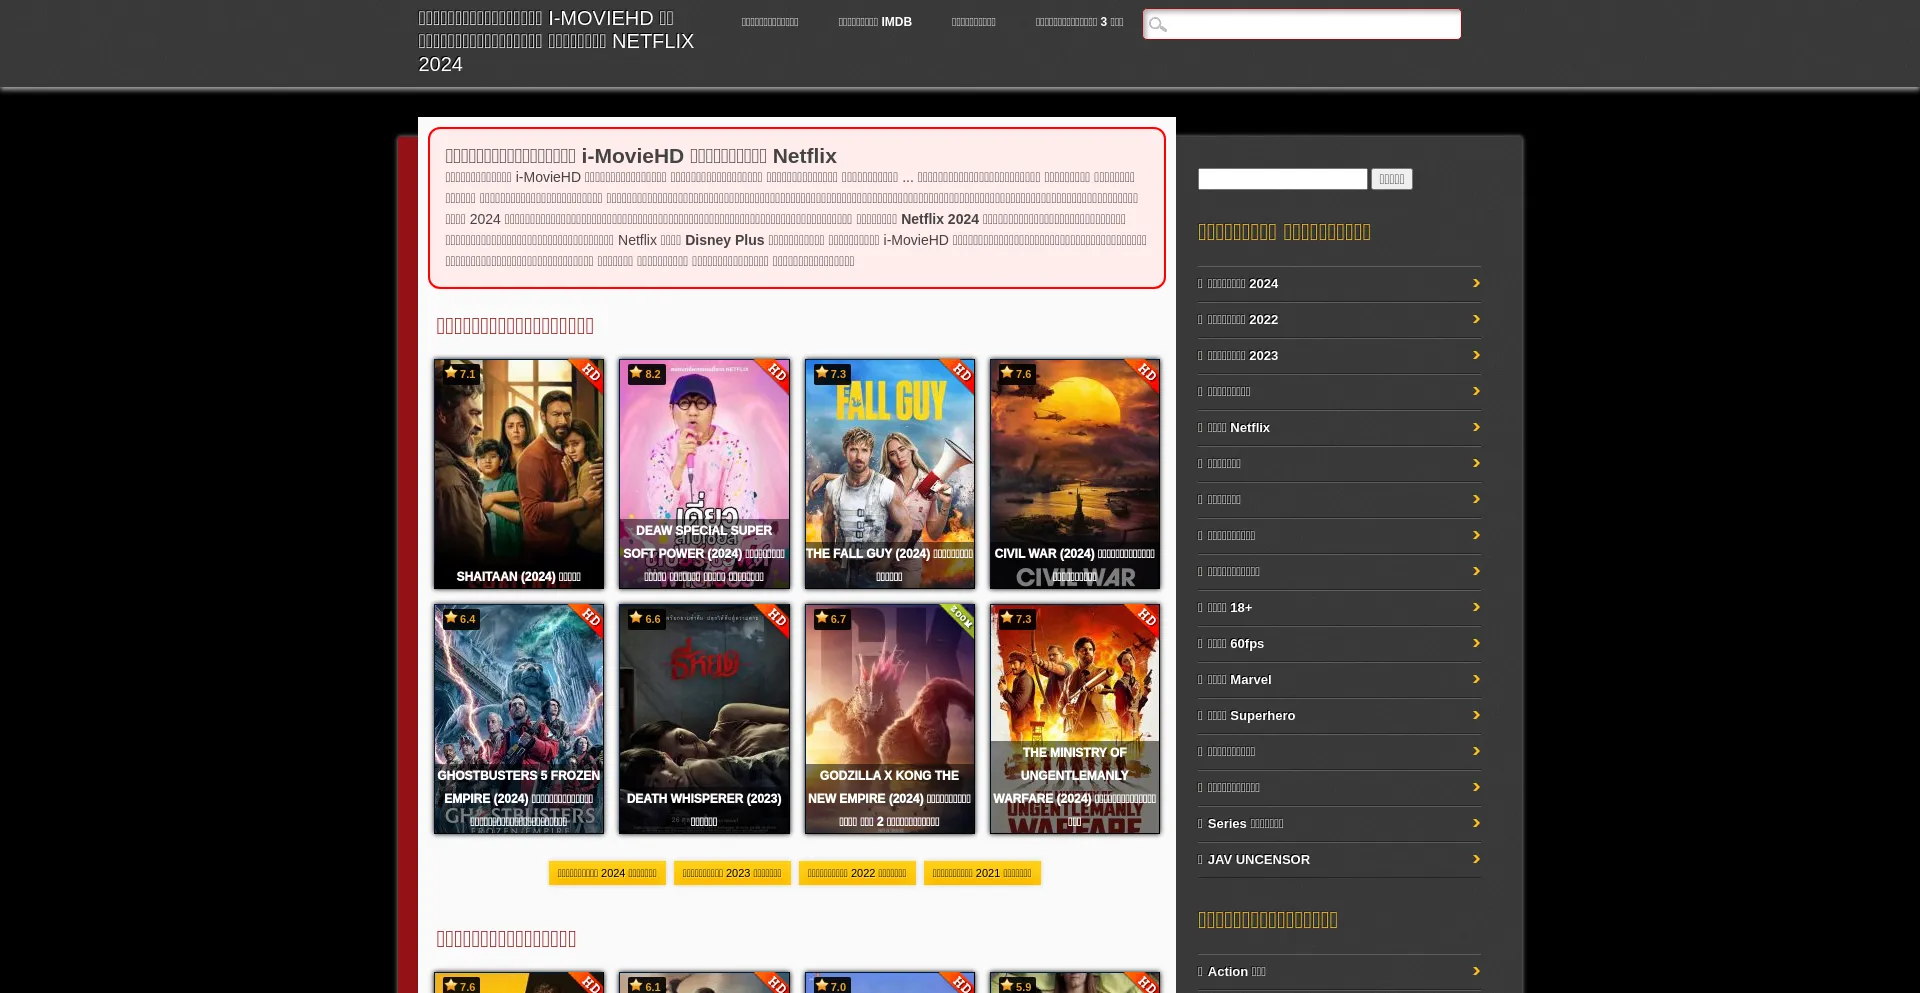The image size is (1920, 993).
Task: Open the IMDB link in the top navigation
Action: [x=875, y=22]
